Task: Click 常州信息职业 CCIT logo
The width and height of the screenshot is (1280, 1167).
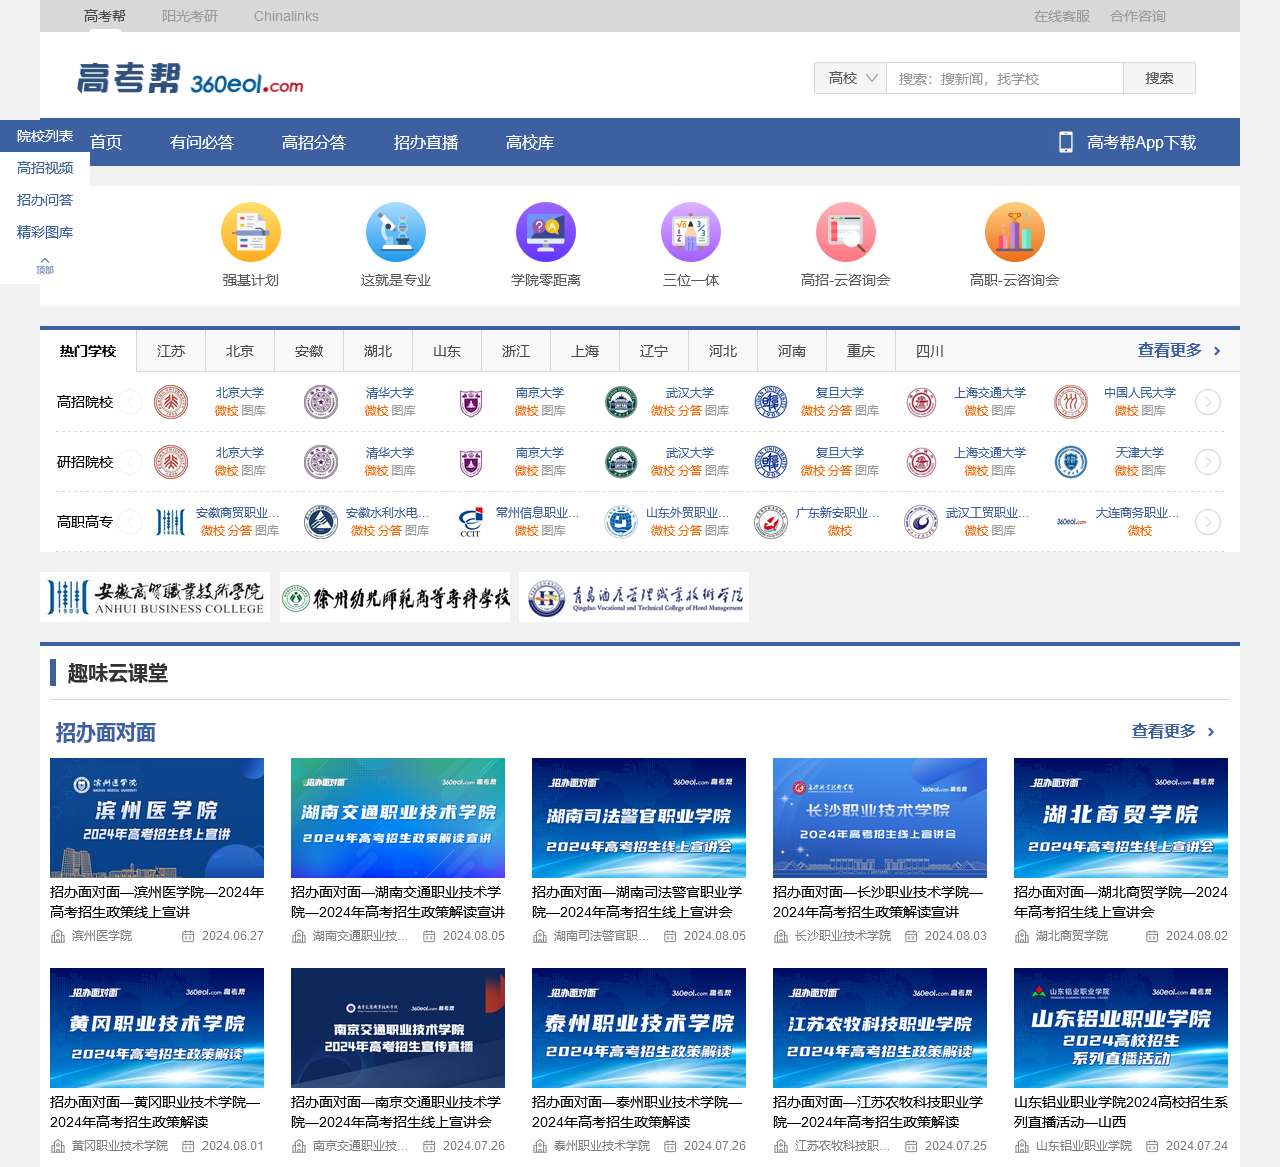Action: [x=471, y=522]
